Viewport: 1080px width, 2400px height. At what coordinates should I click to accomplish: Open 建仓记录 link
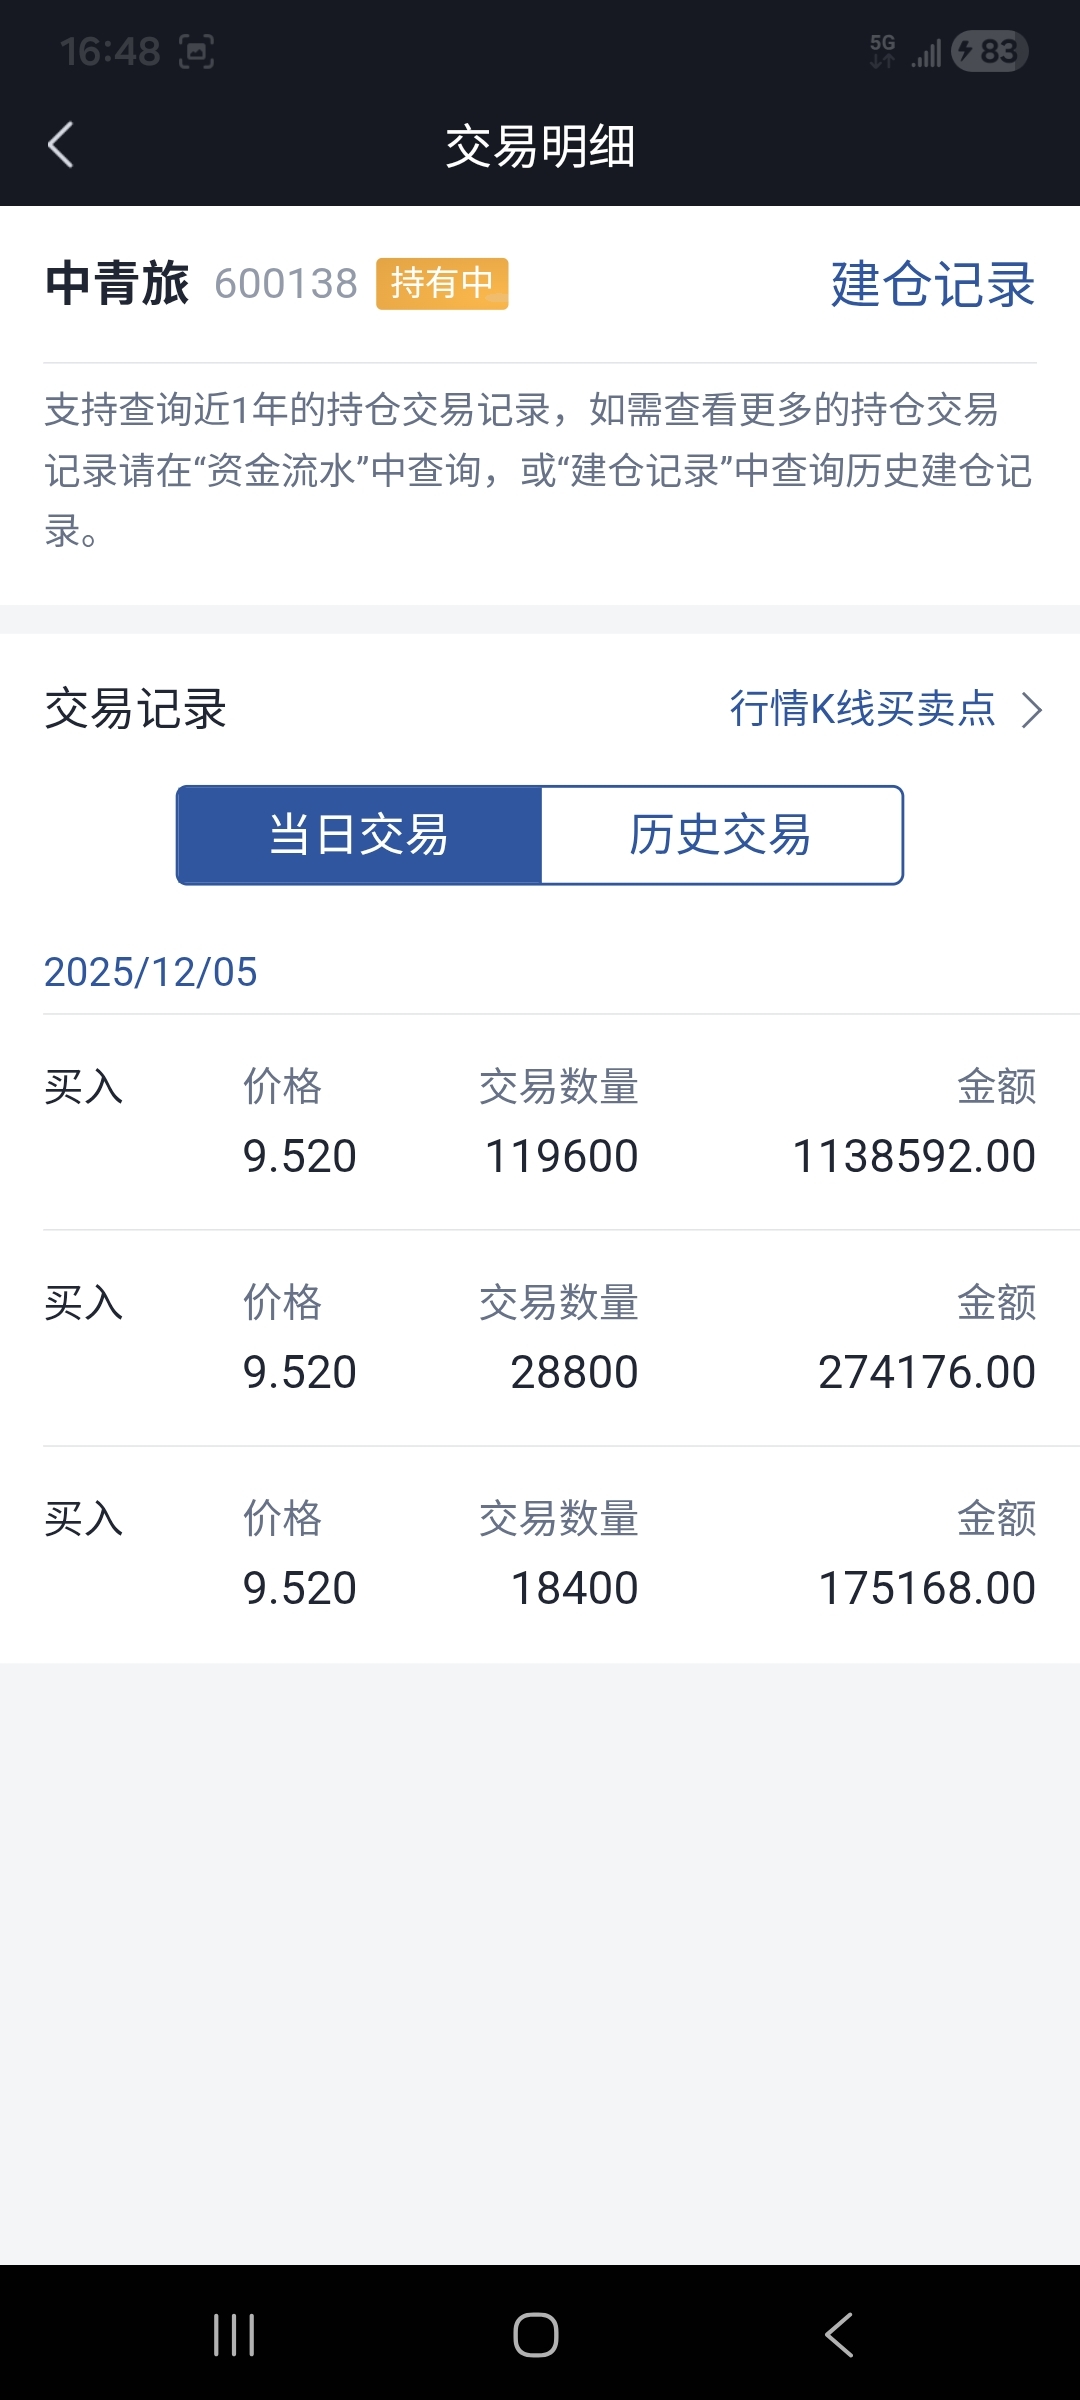coord(933,284)
